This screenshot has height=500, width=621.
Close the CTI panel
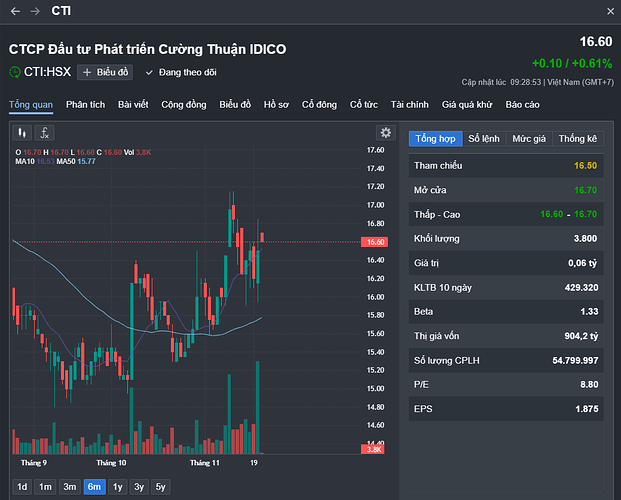pos(610,11)
